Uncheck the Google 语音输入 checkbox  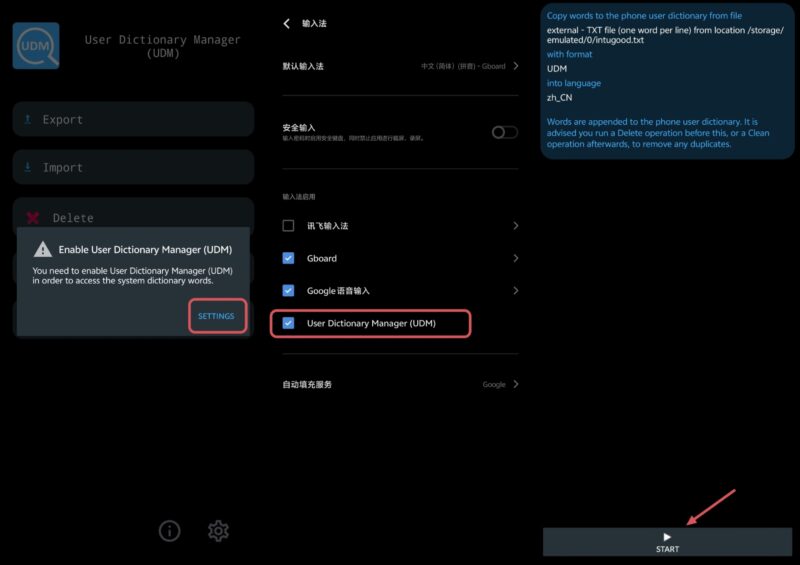[x=288, y=290]
